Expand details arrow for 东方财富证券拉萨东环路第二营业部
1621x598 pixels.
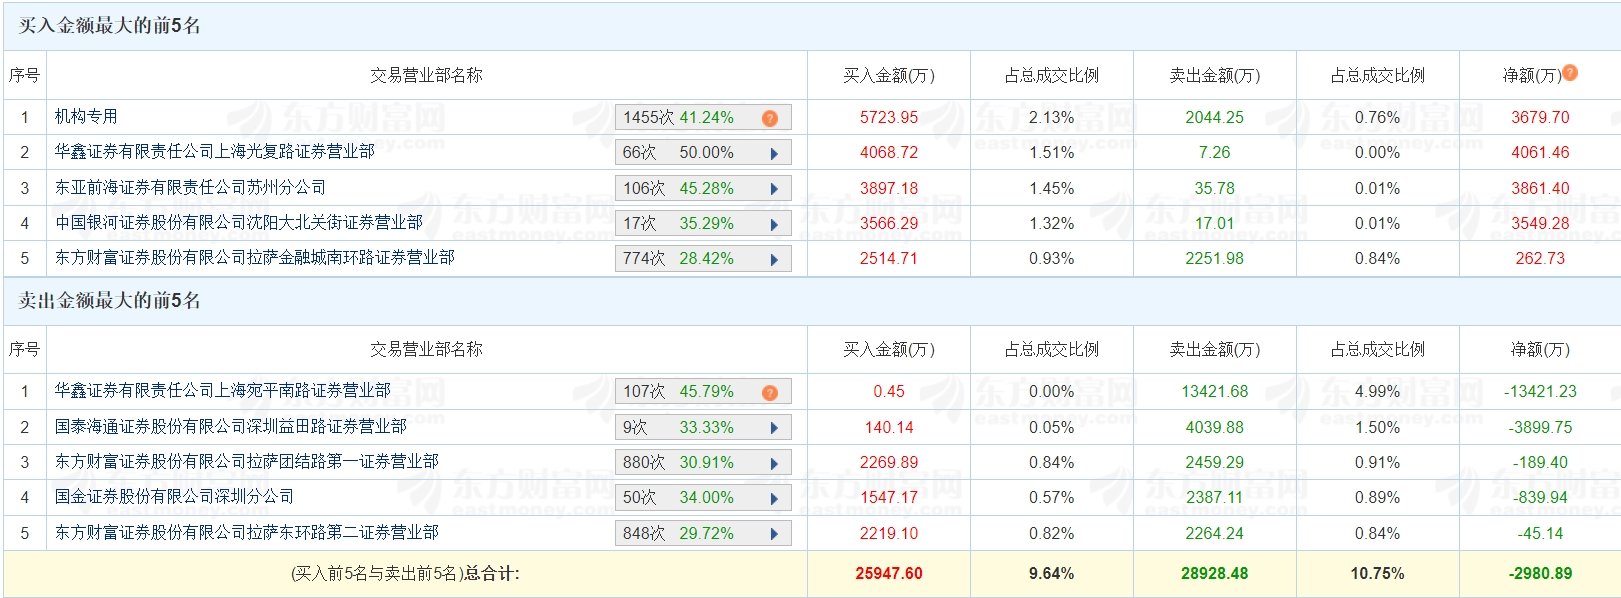tap(774, 534)
